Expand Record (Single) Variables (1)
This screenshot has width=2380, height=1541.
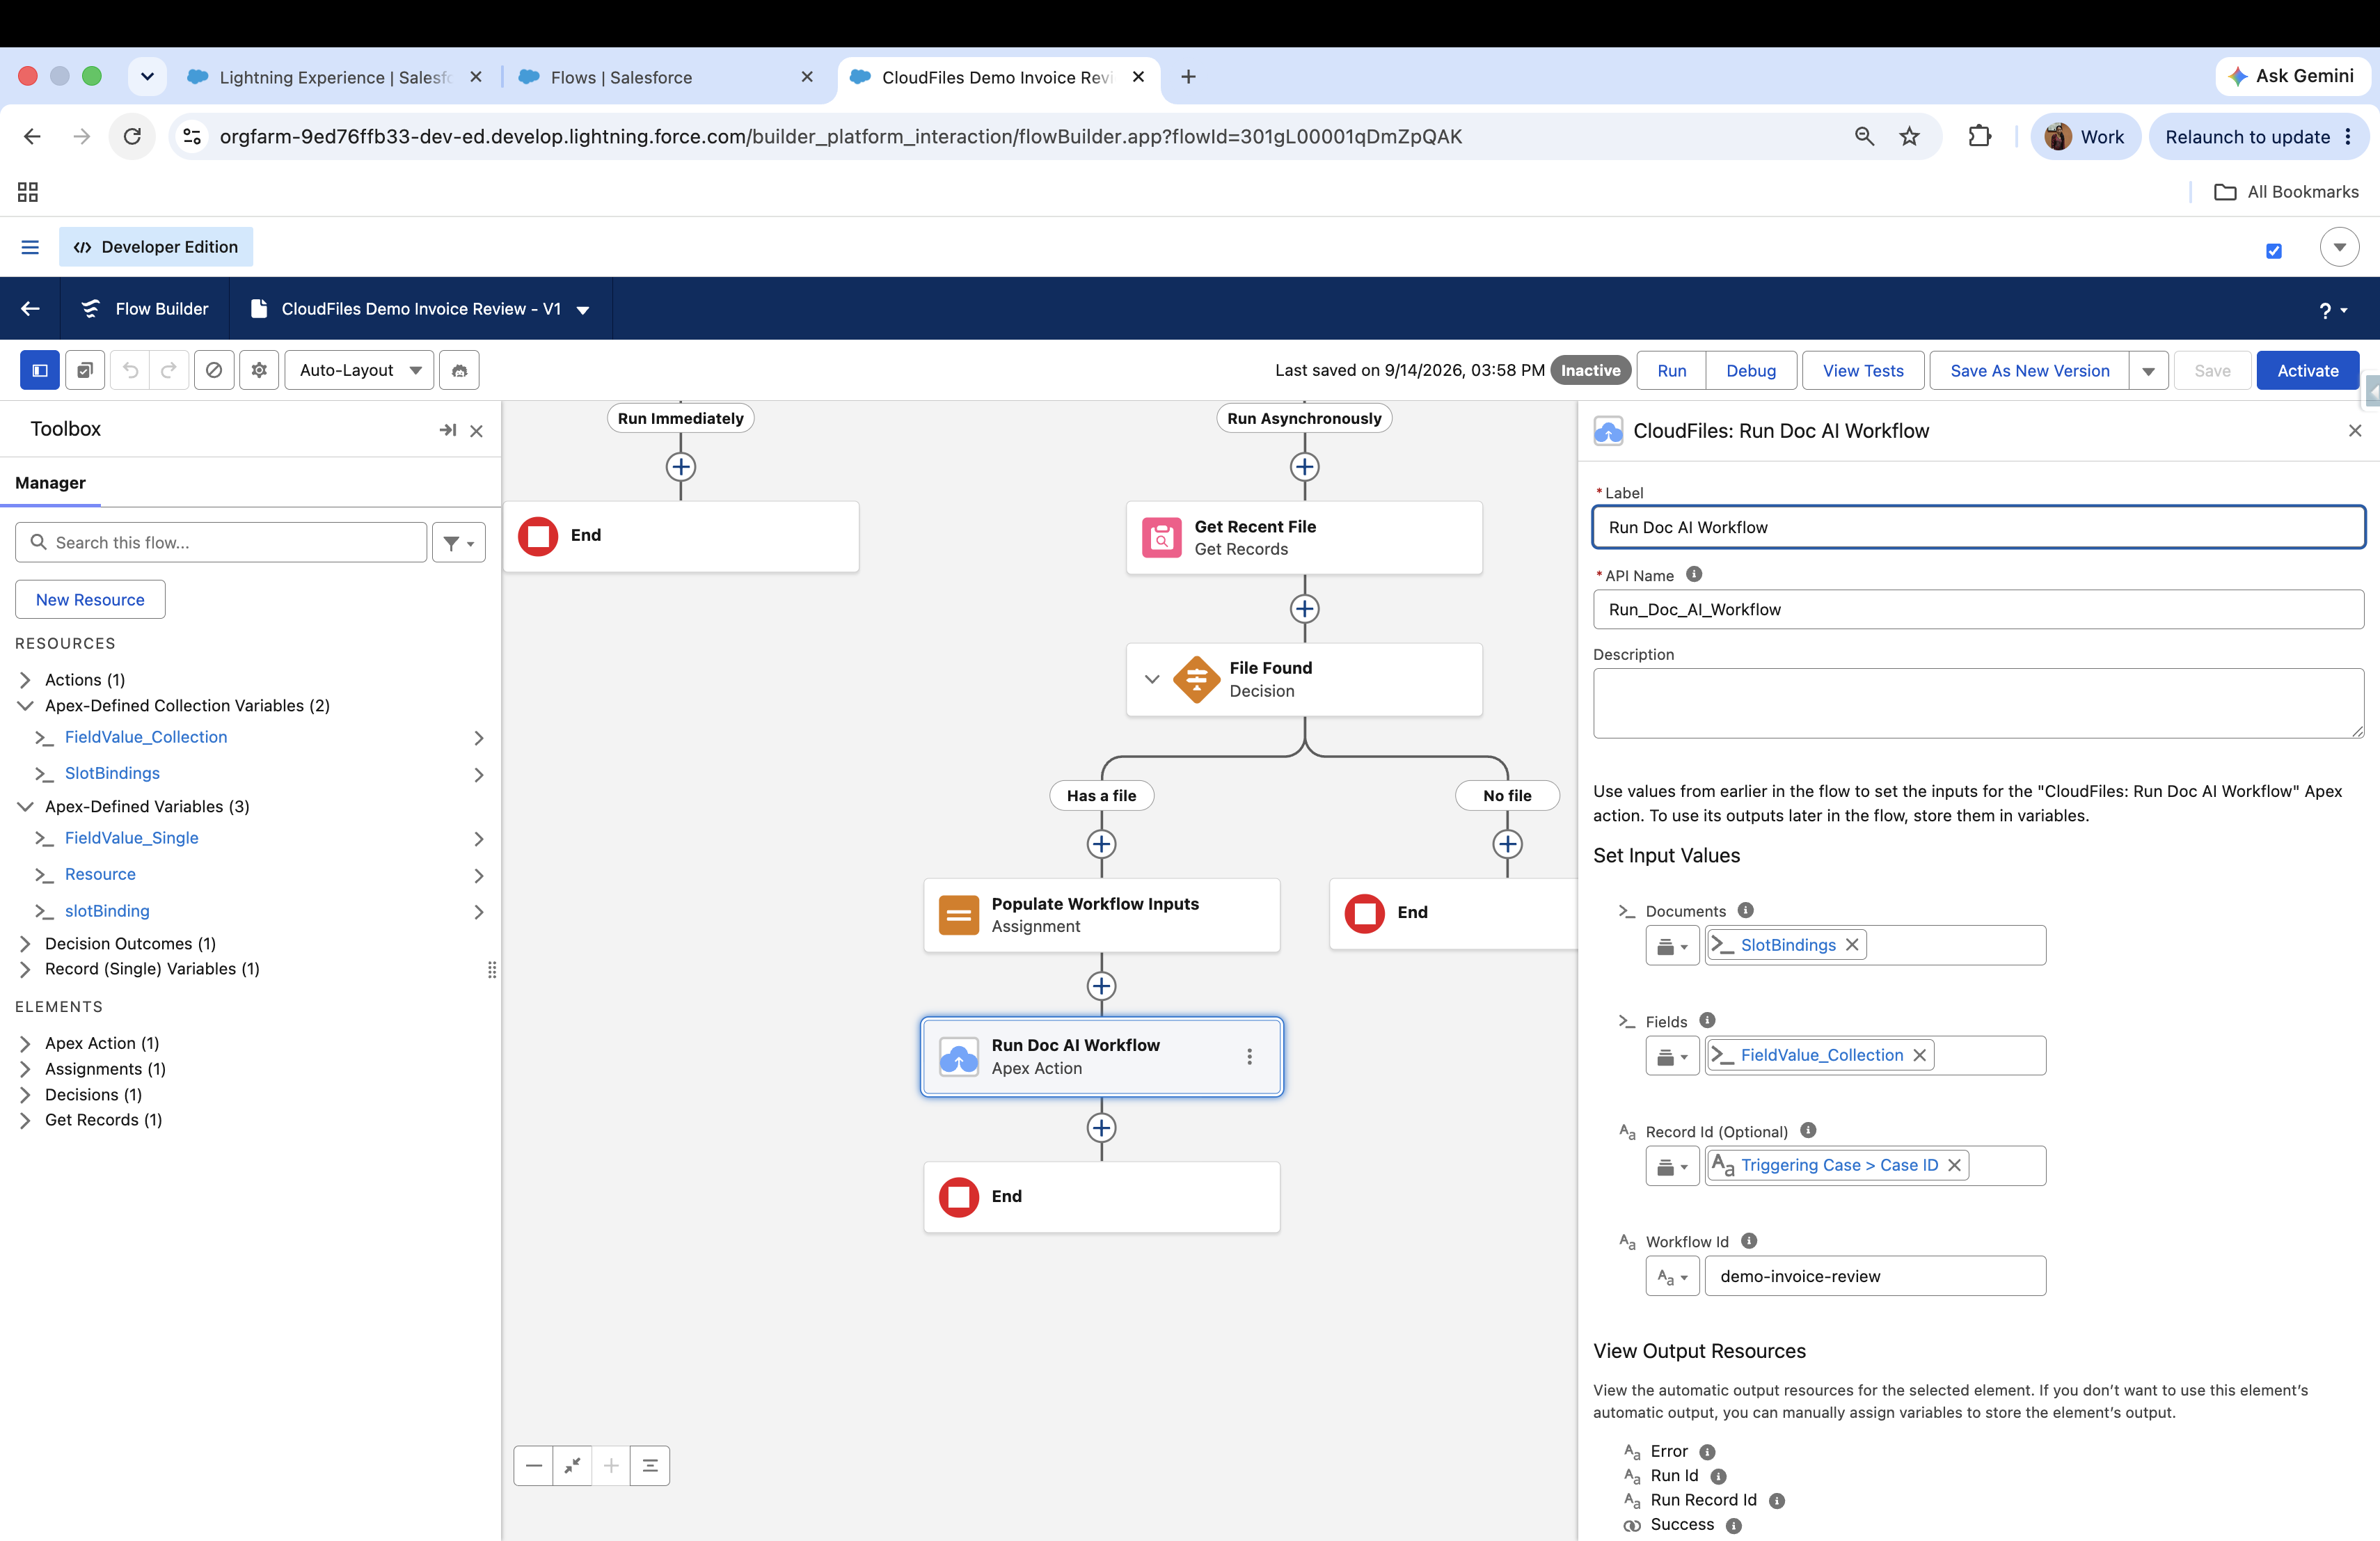pos(26,969)
